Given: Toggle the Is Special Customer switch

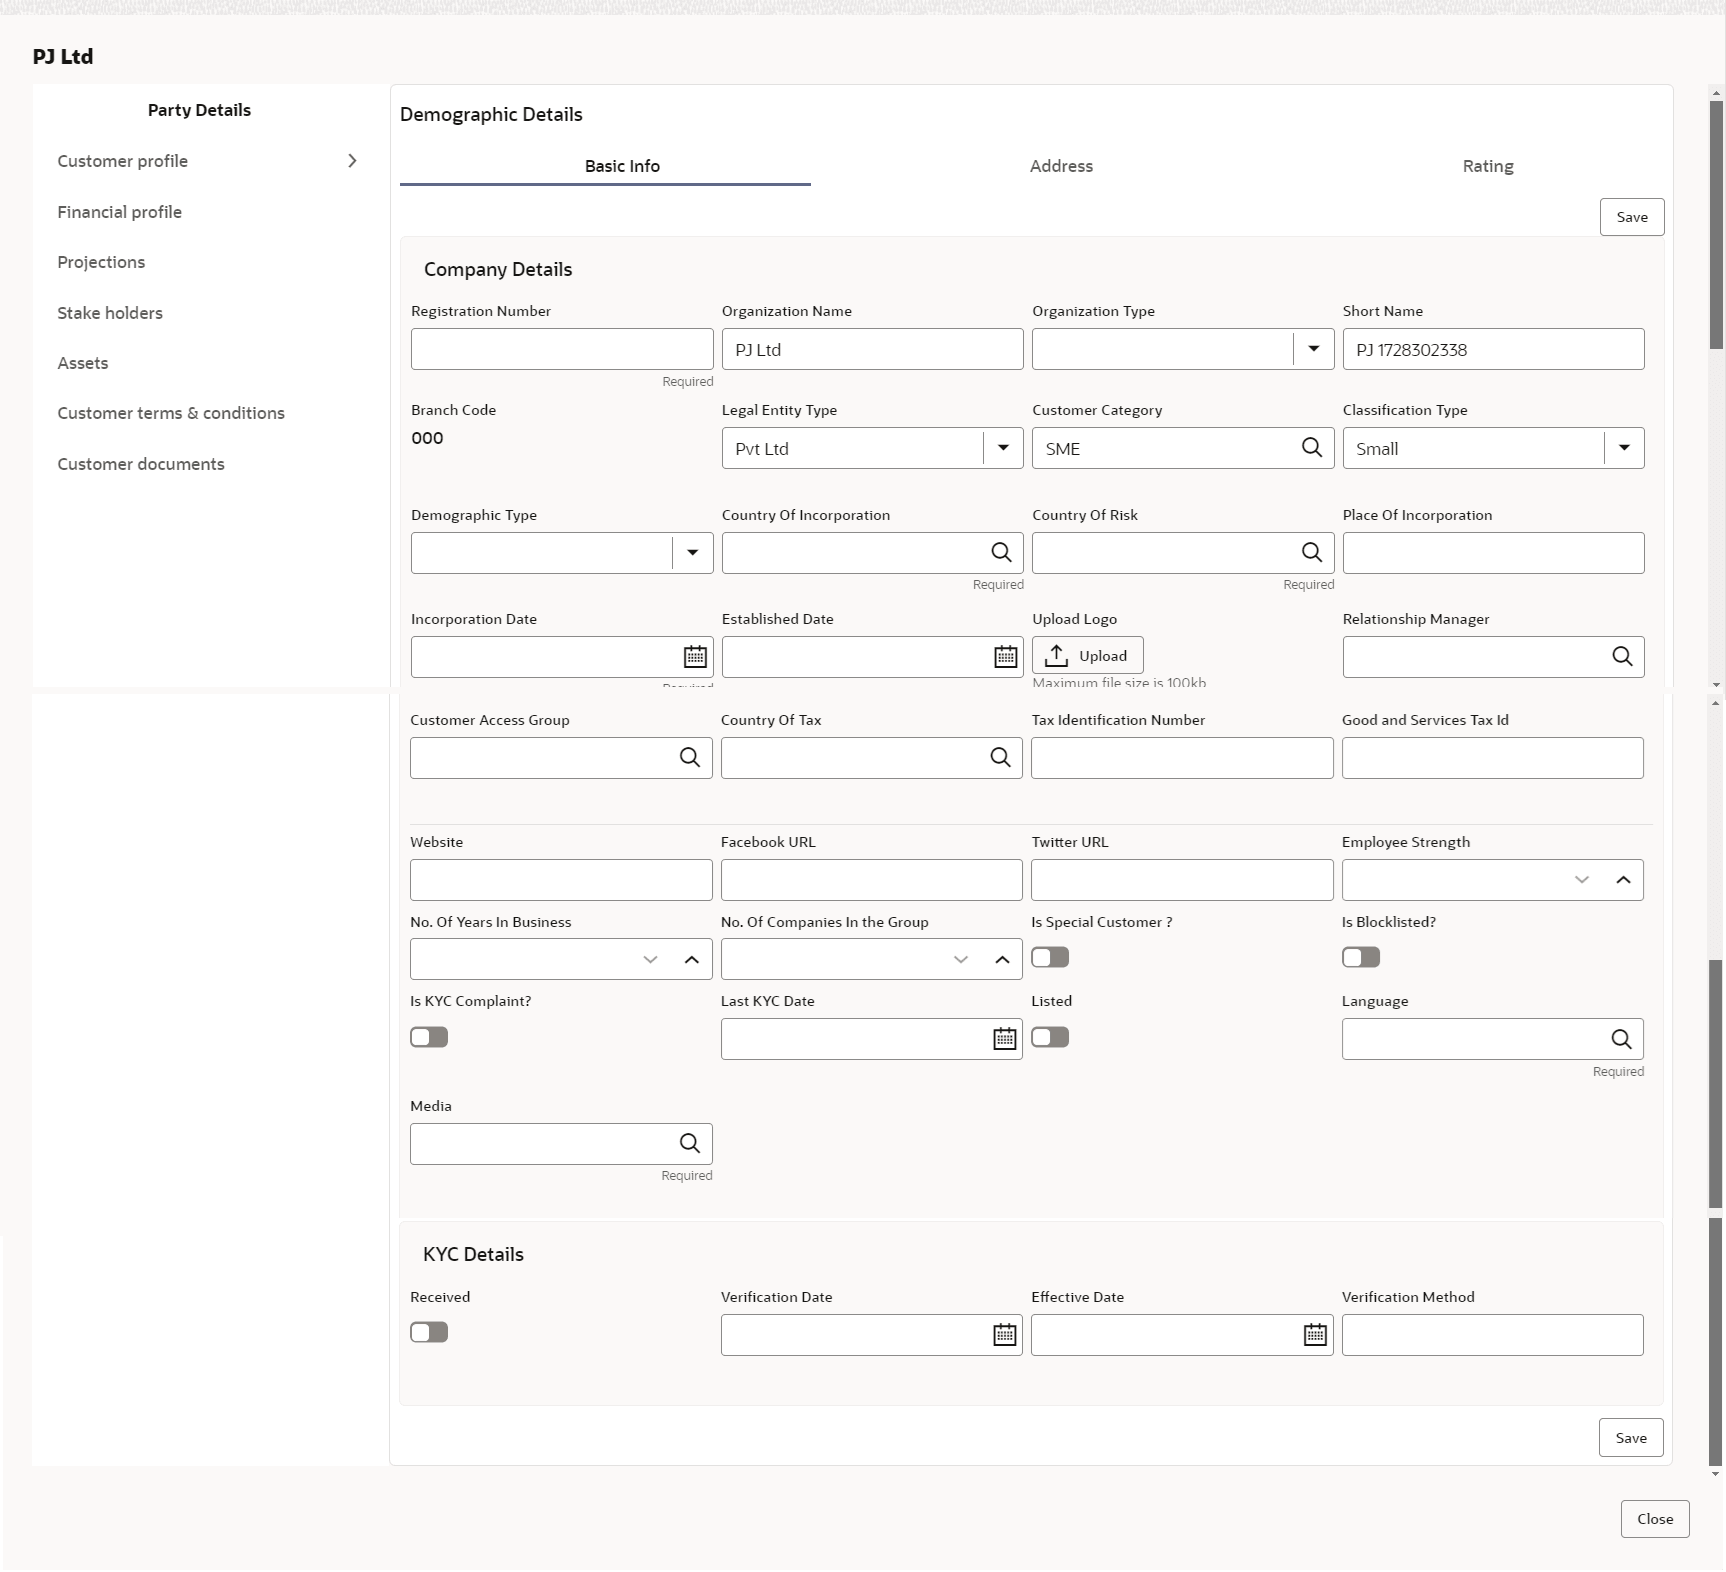Looking at the screenshot, I should tap(1050, 958).
